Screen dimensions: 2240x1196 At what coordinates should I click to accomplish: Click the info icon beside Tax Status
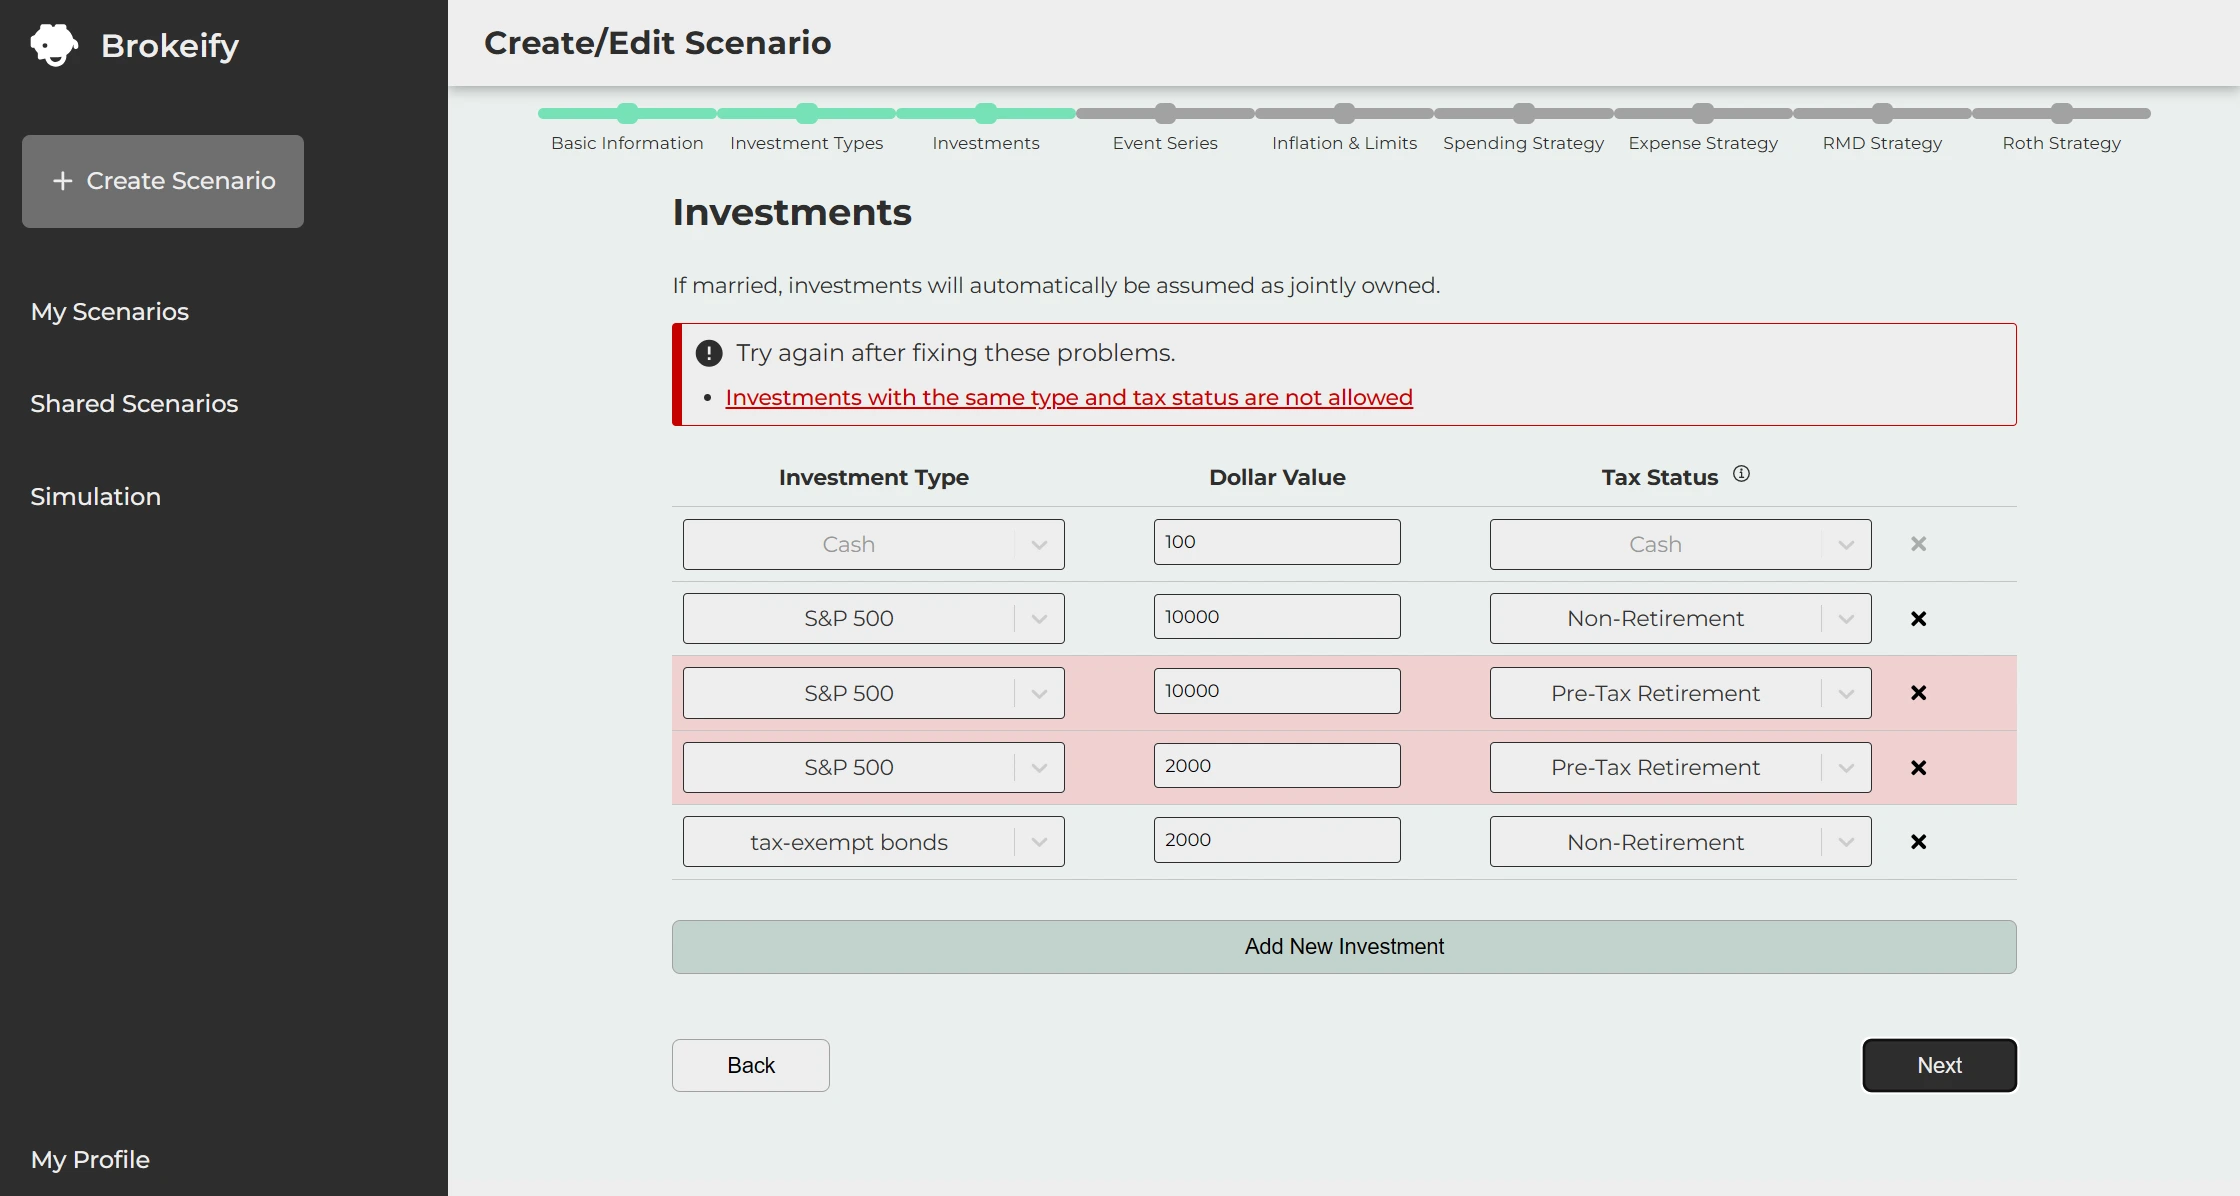(x=1742, y=473)
